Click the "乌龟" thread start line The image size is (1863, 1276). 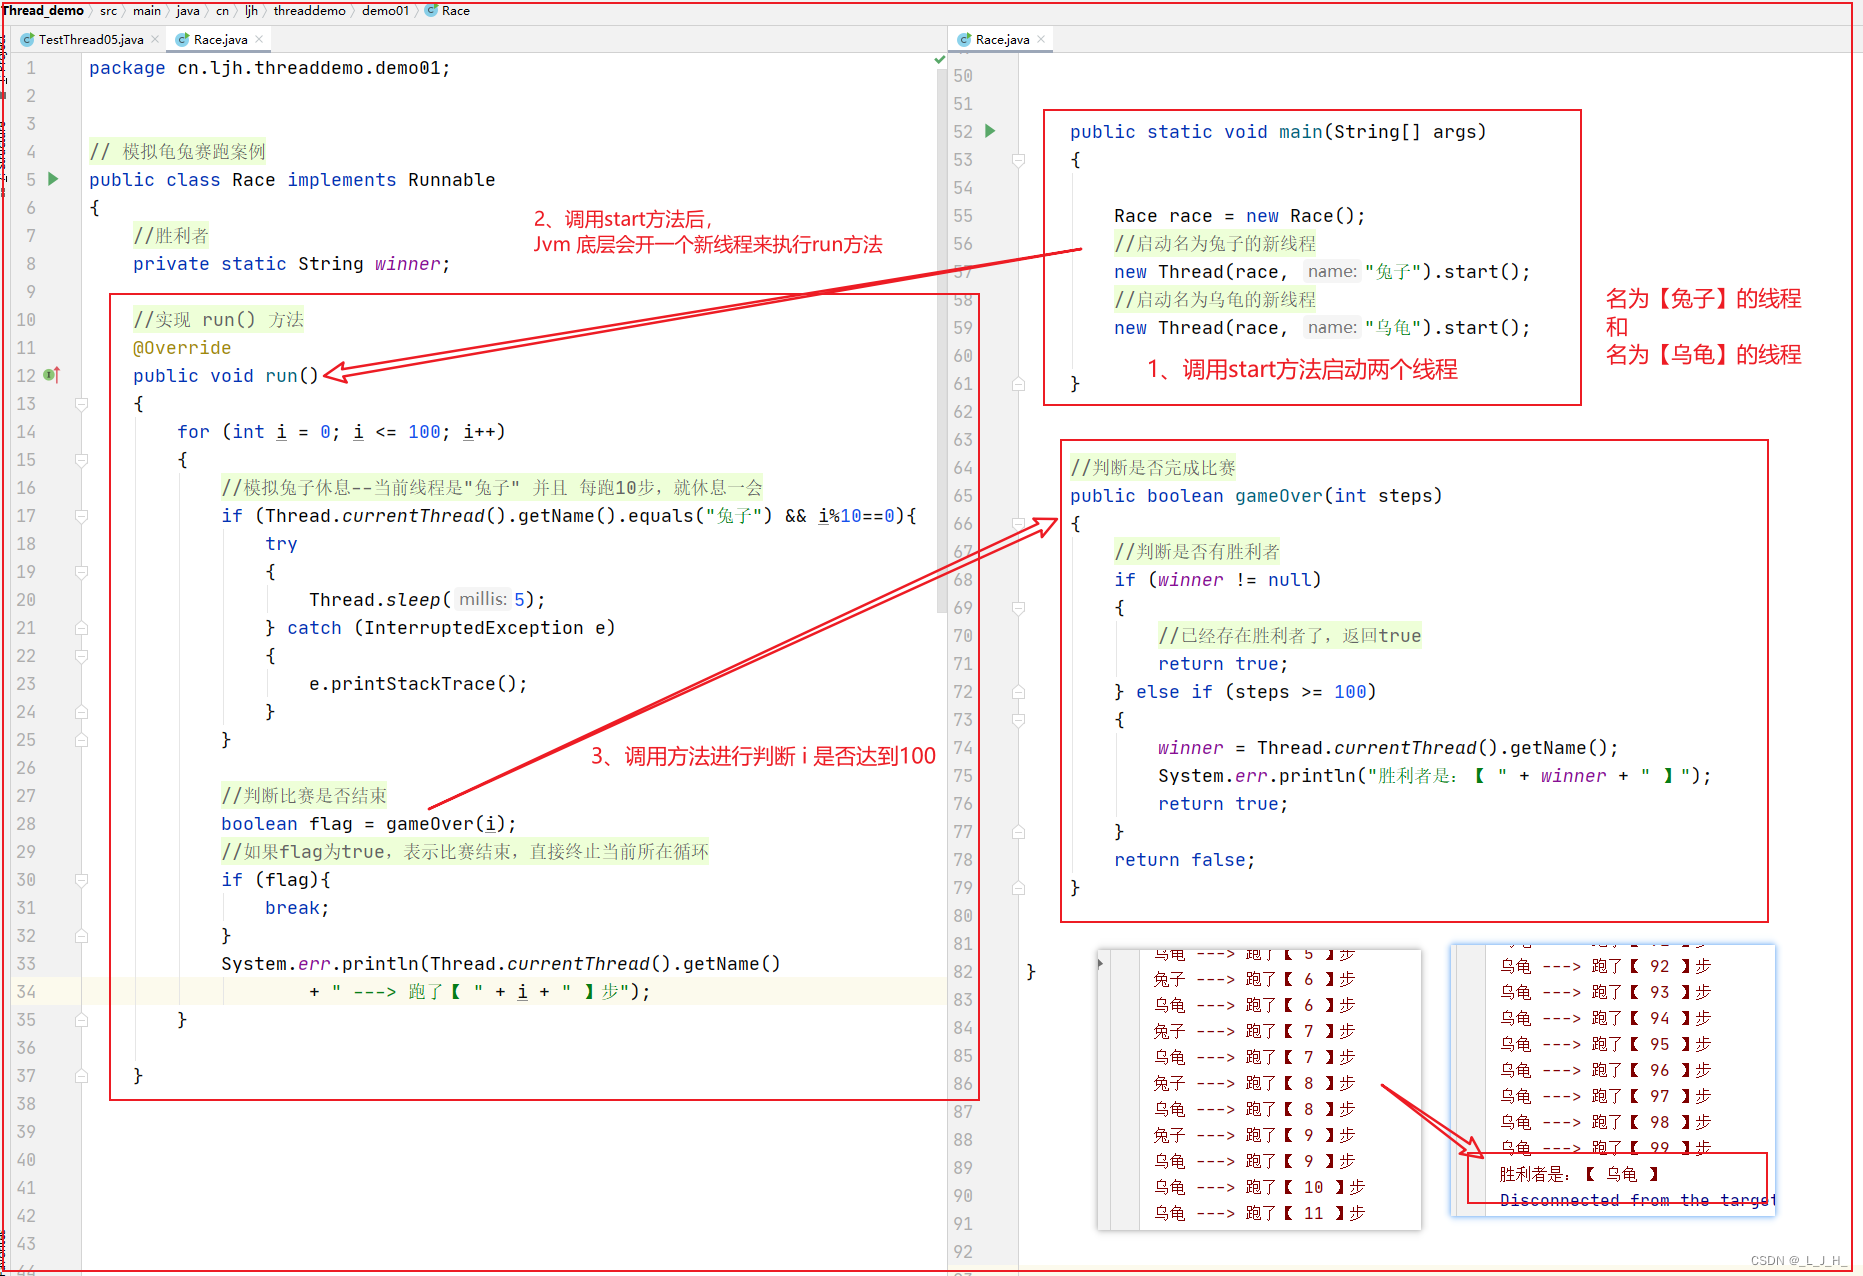point(1322,328)
